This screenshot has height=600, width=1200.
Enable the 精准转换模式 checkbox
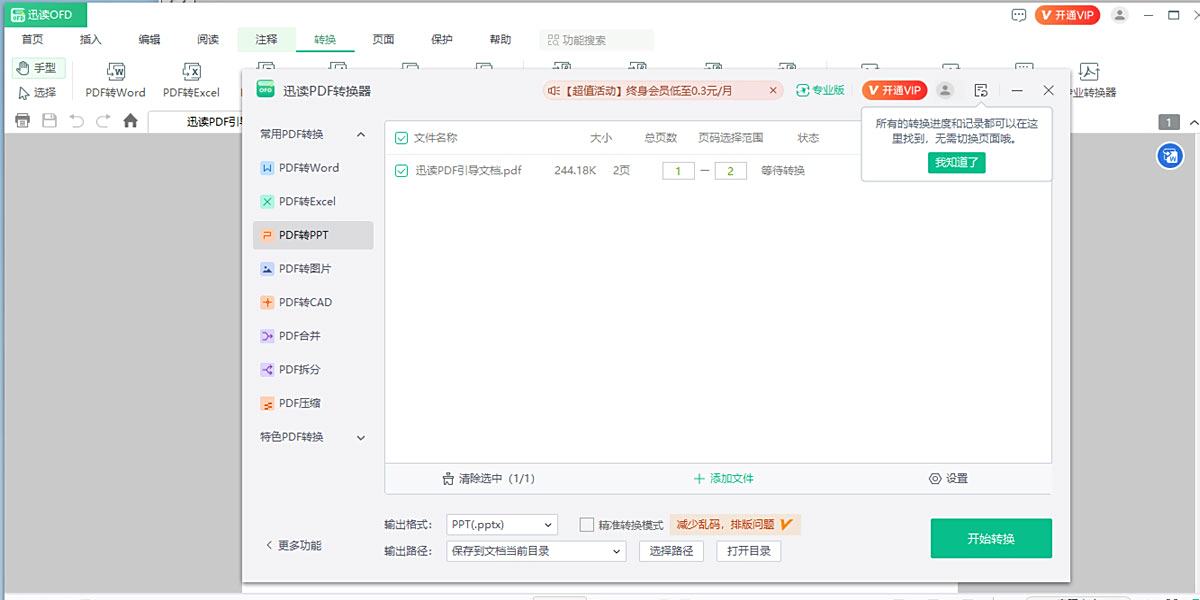pos(588,525)
